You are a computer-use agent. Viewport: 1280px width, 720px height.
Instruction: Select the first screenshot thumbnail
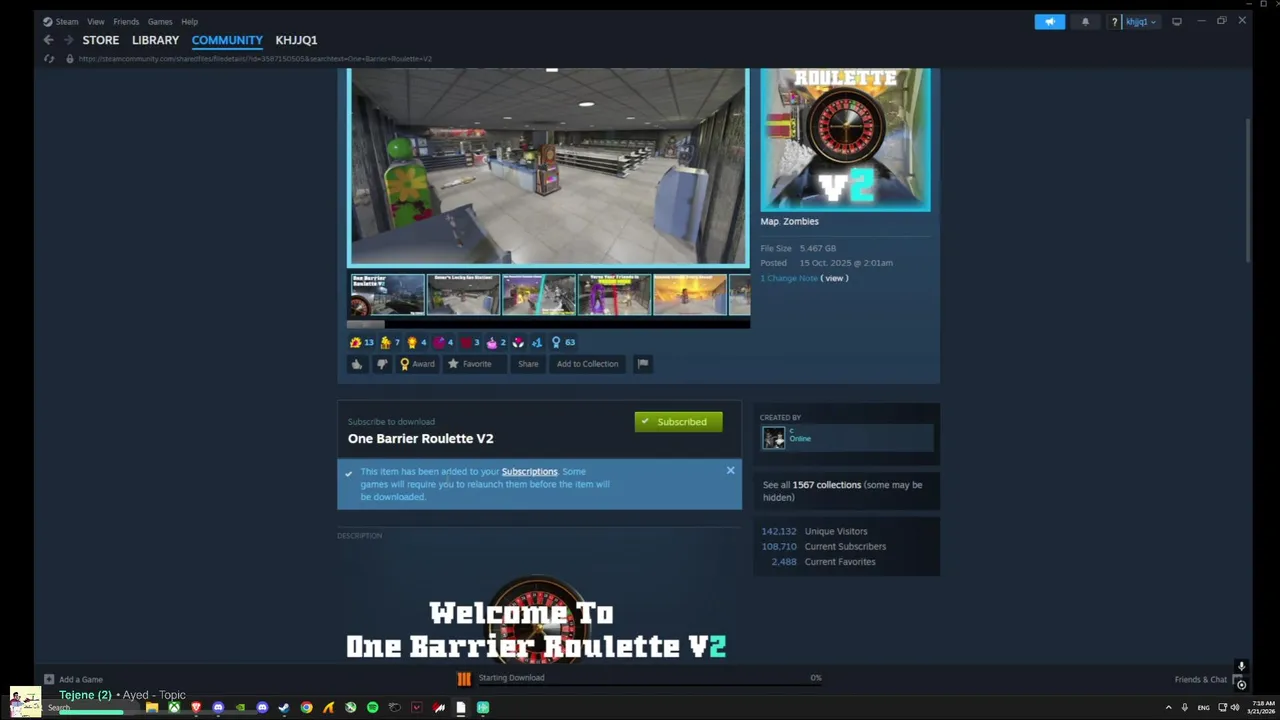pyautogui.click(x=386, y=295)
